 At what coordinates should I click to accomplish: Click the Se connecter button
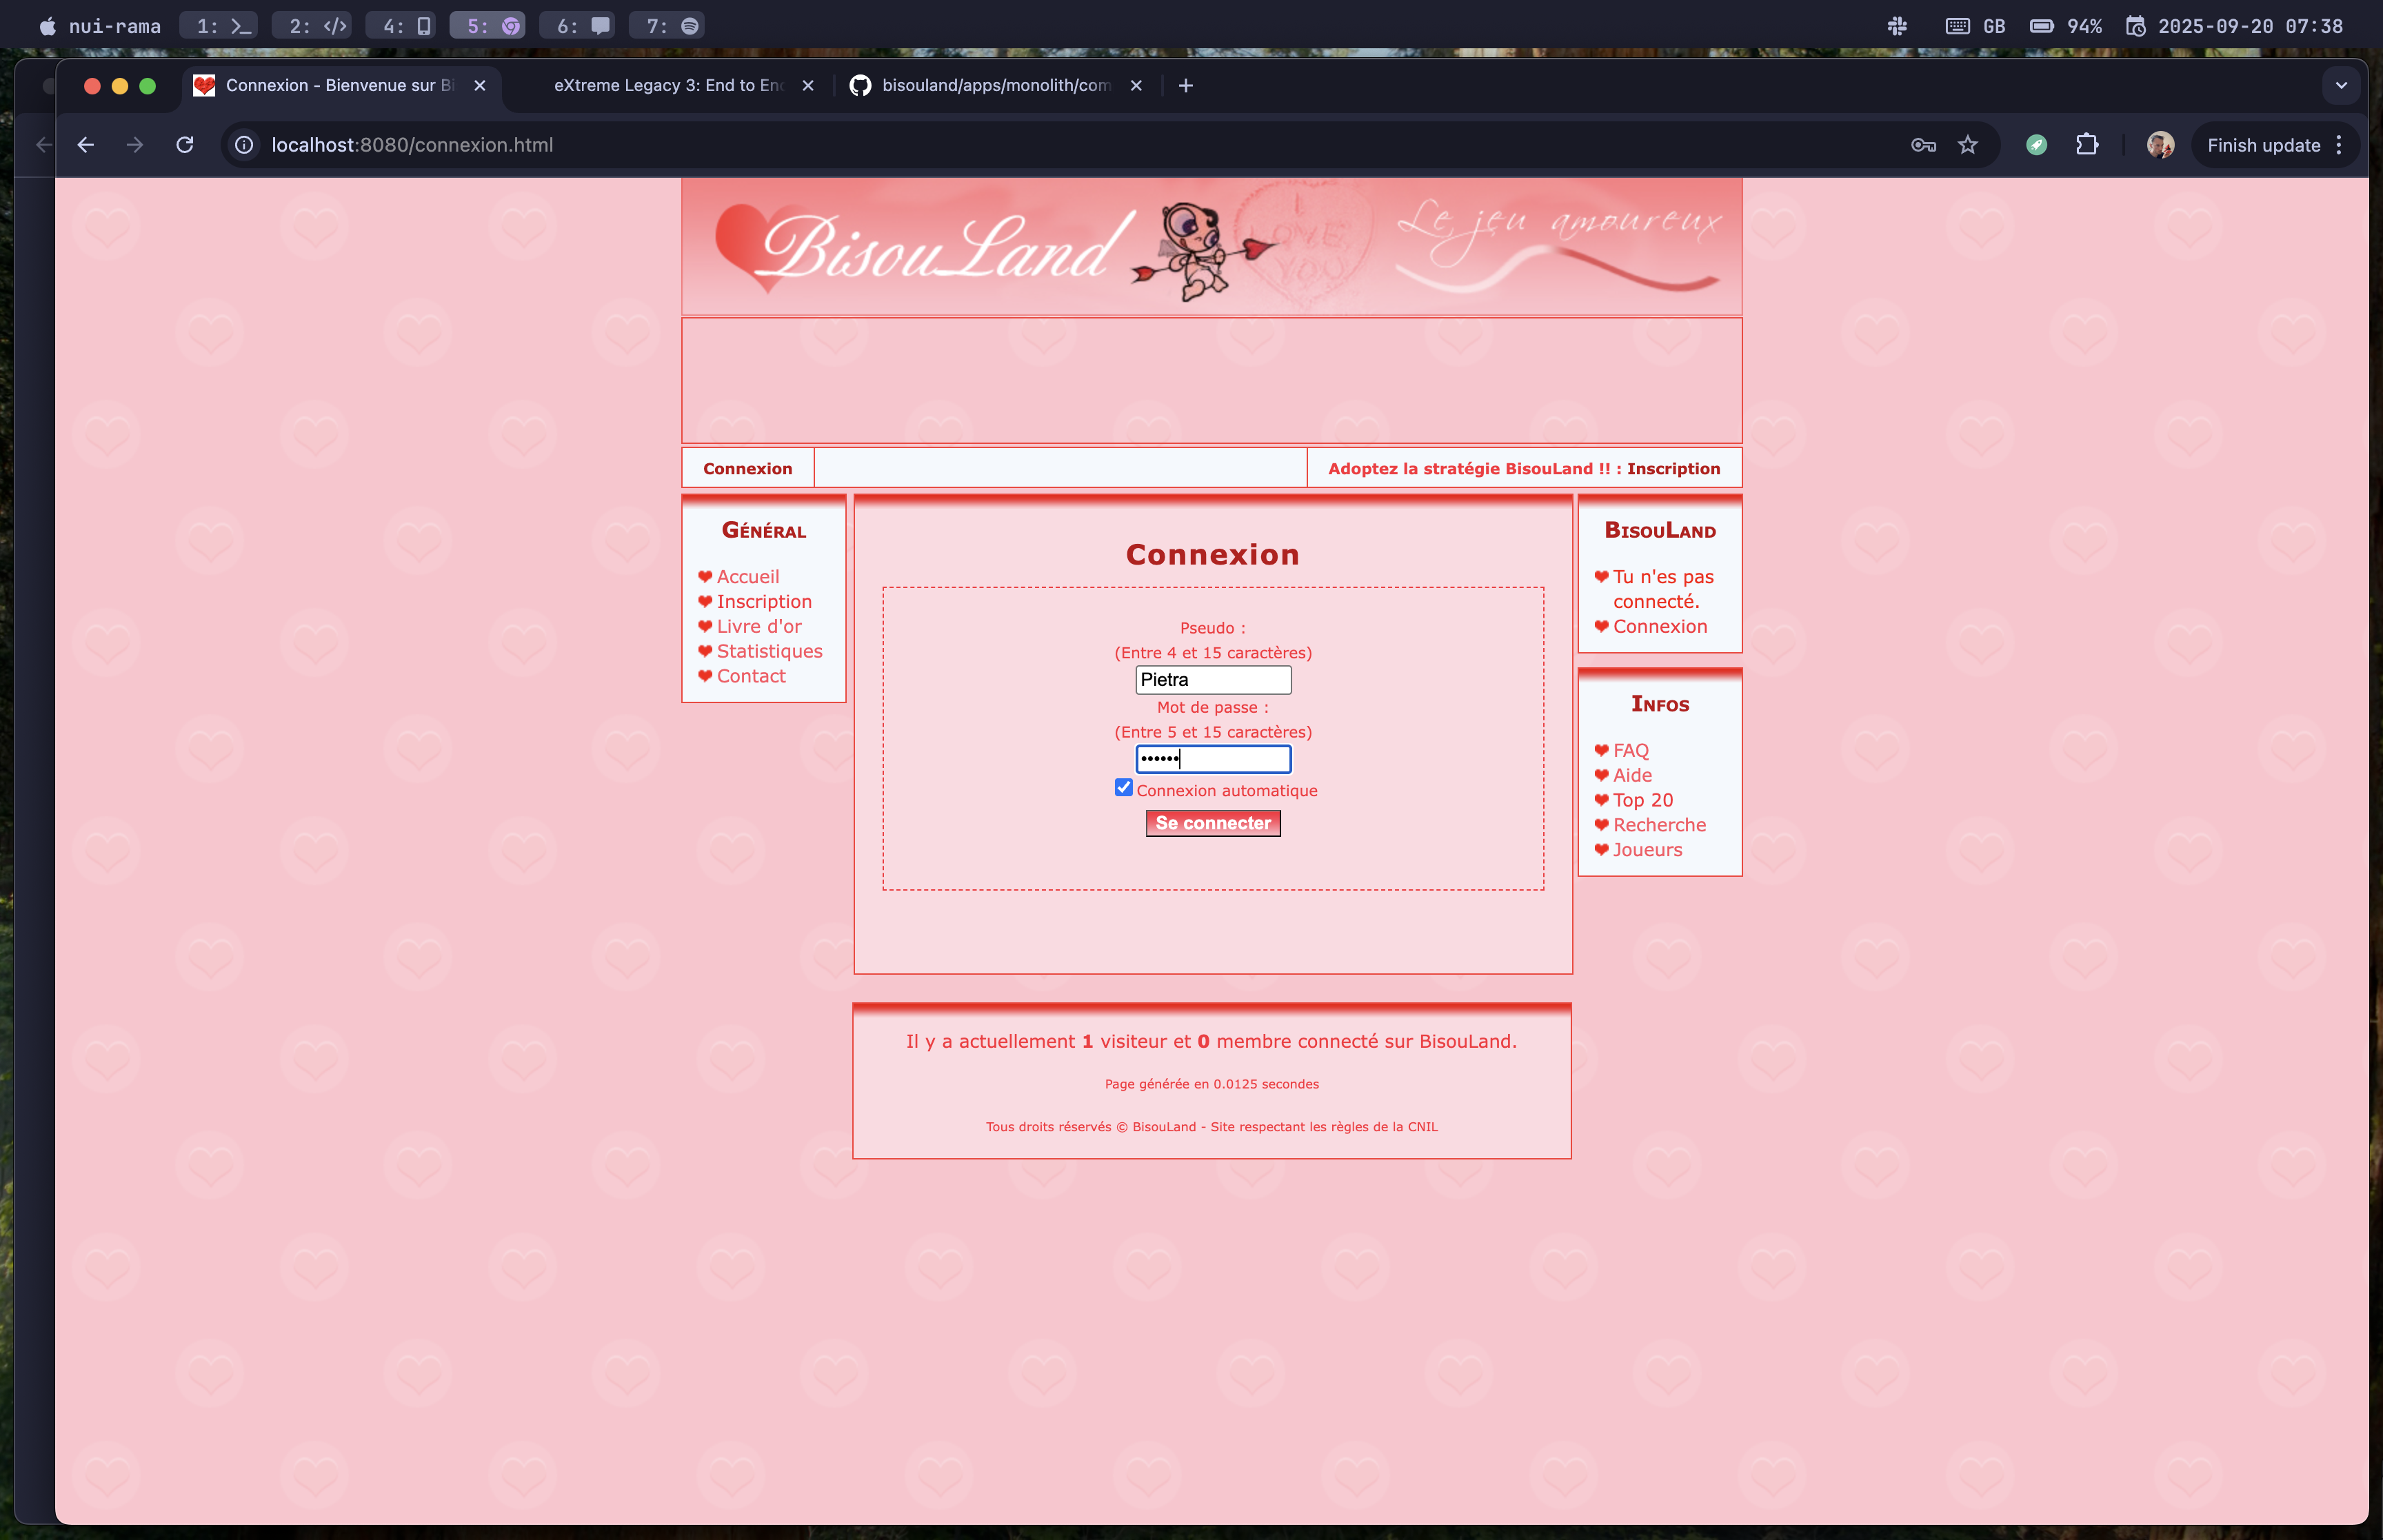pyautogui.click(x=1213, y=823)
